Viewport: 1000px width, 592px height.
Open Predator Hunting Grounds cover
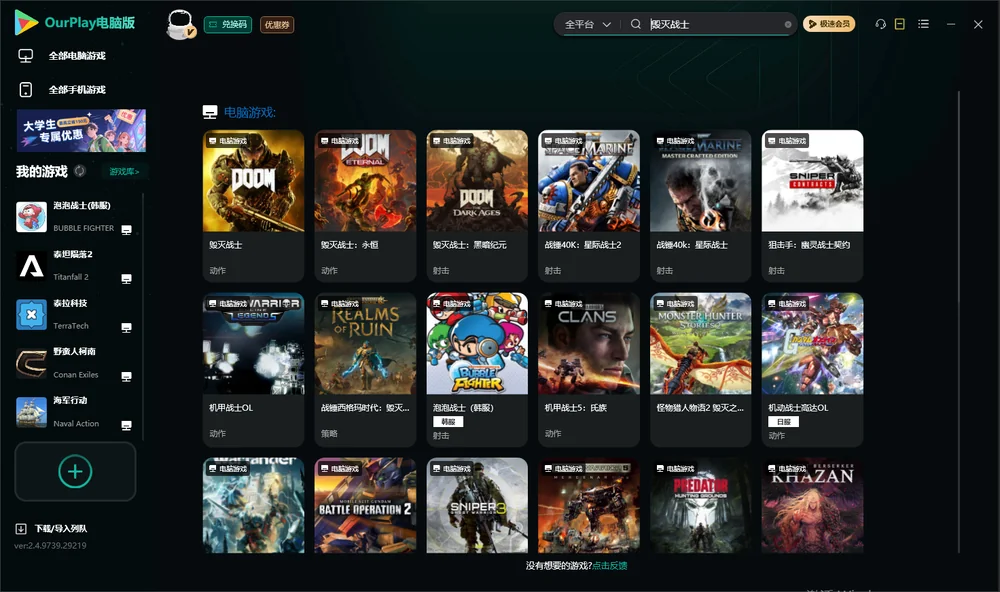tap(701, 505)
